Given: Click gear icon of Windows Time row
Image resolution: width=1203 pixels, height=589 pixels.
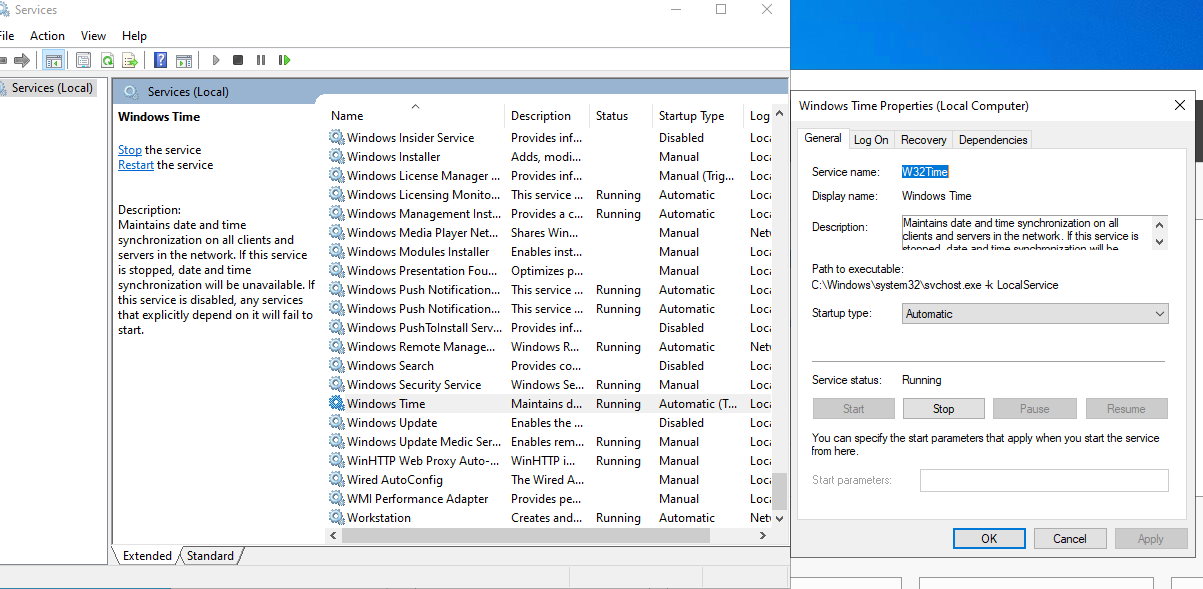Looking at the screenshot, I should point(337,404).
